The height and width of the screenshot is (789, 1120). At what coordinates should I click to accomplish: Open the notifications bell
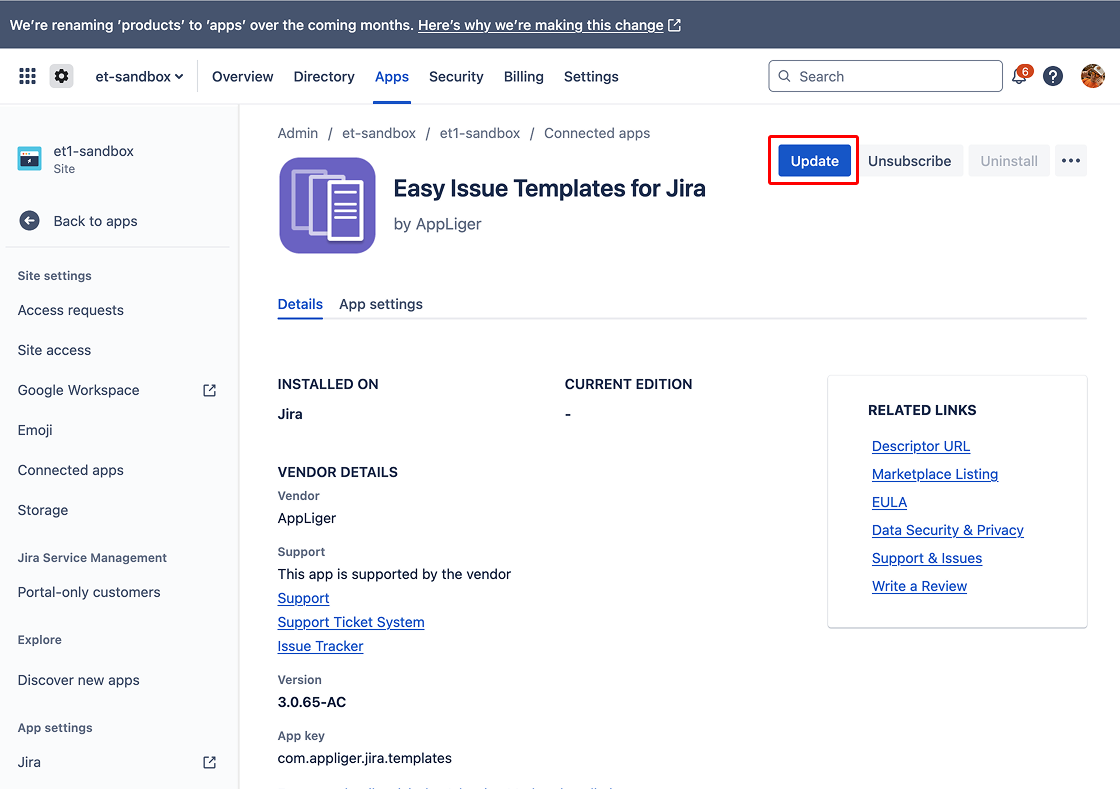(x=1019, y=77)
